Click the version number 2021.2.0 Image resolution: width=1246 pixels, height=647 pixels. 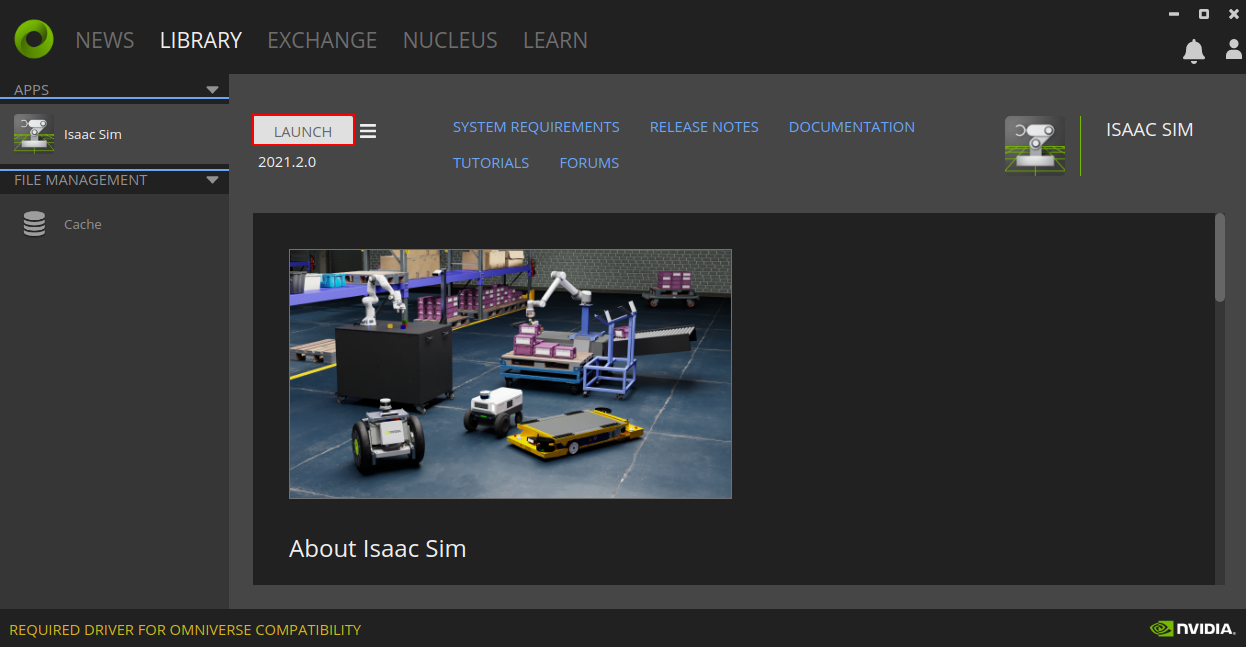[x=287, y=161]
